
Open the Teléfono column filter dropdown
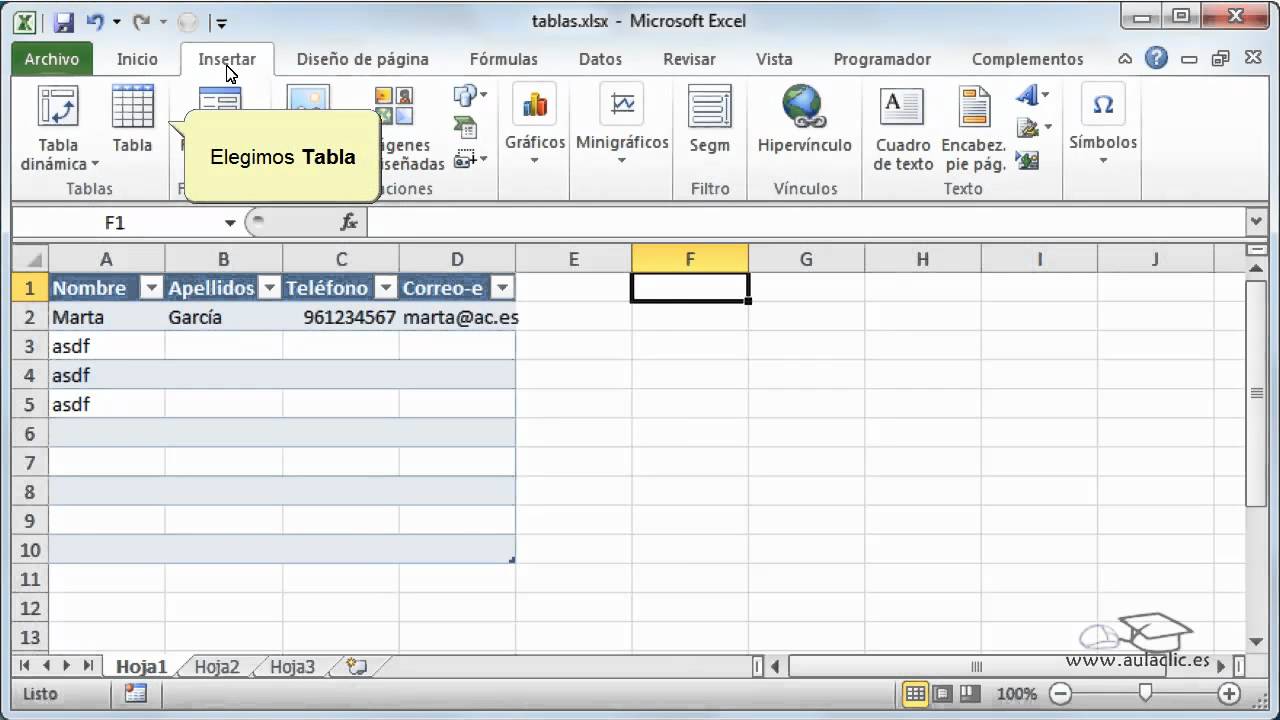(386, 288)
